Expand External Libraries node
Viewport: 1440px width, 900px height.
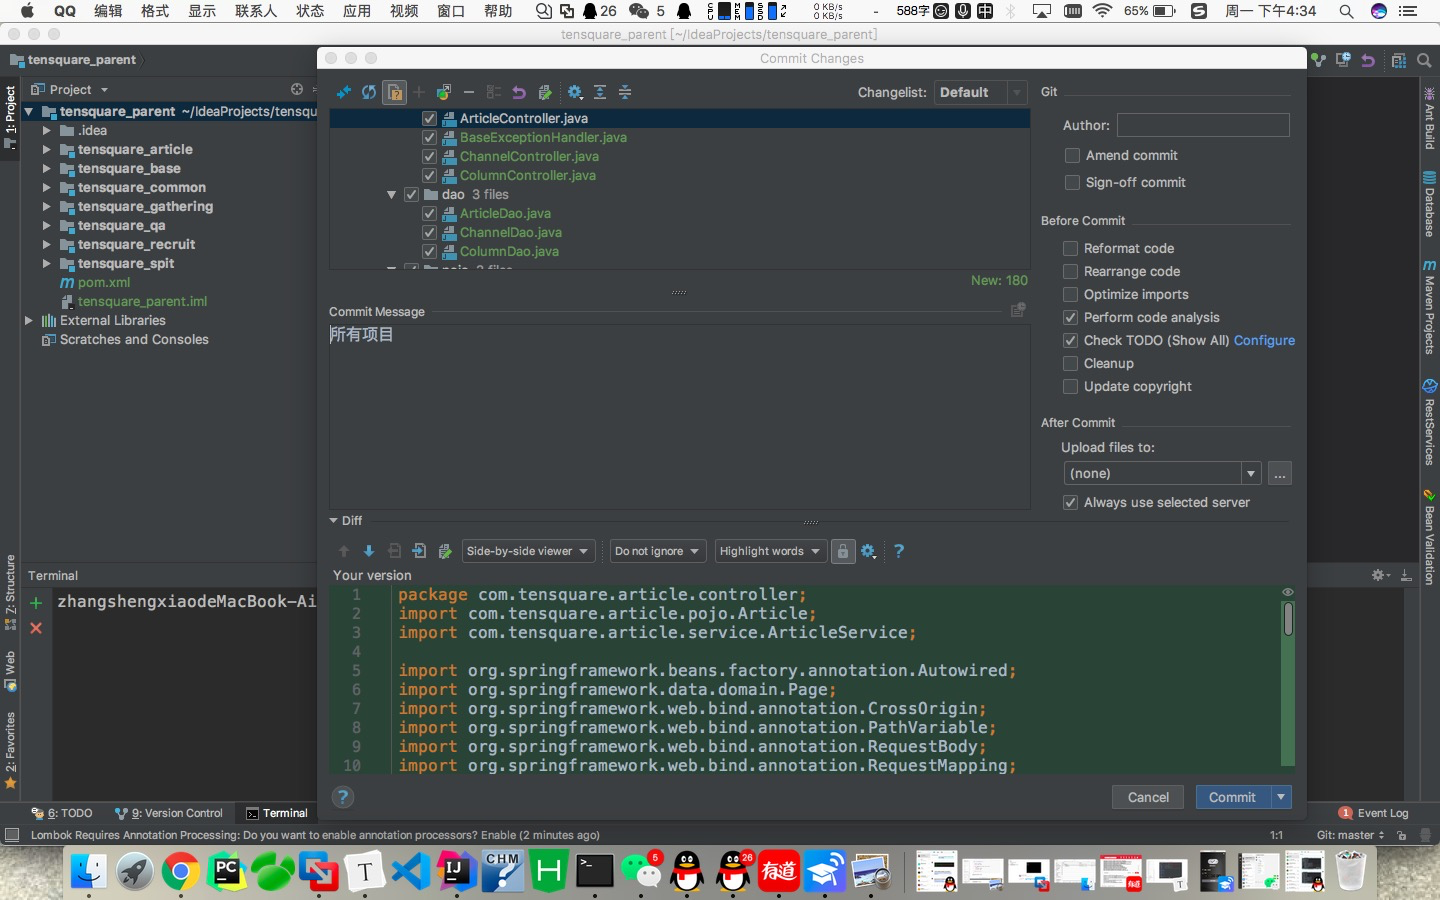pos(28,320)
